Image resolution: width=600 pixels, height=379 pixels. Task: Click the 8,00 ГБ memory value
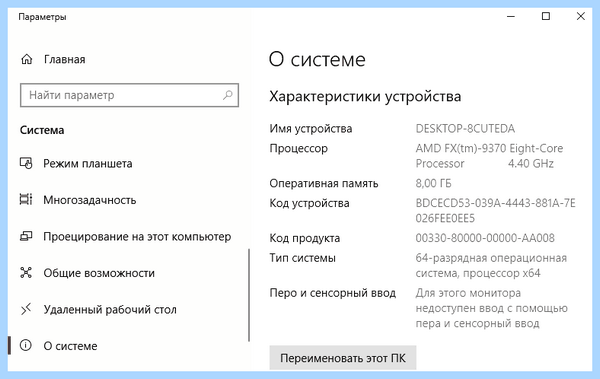tap(434, 183)
